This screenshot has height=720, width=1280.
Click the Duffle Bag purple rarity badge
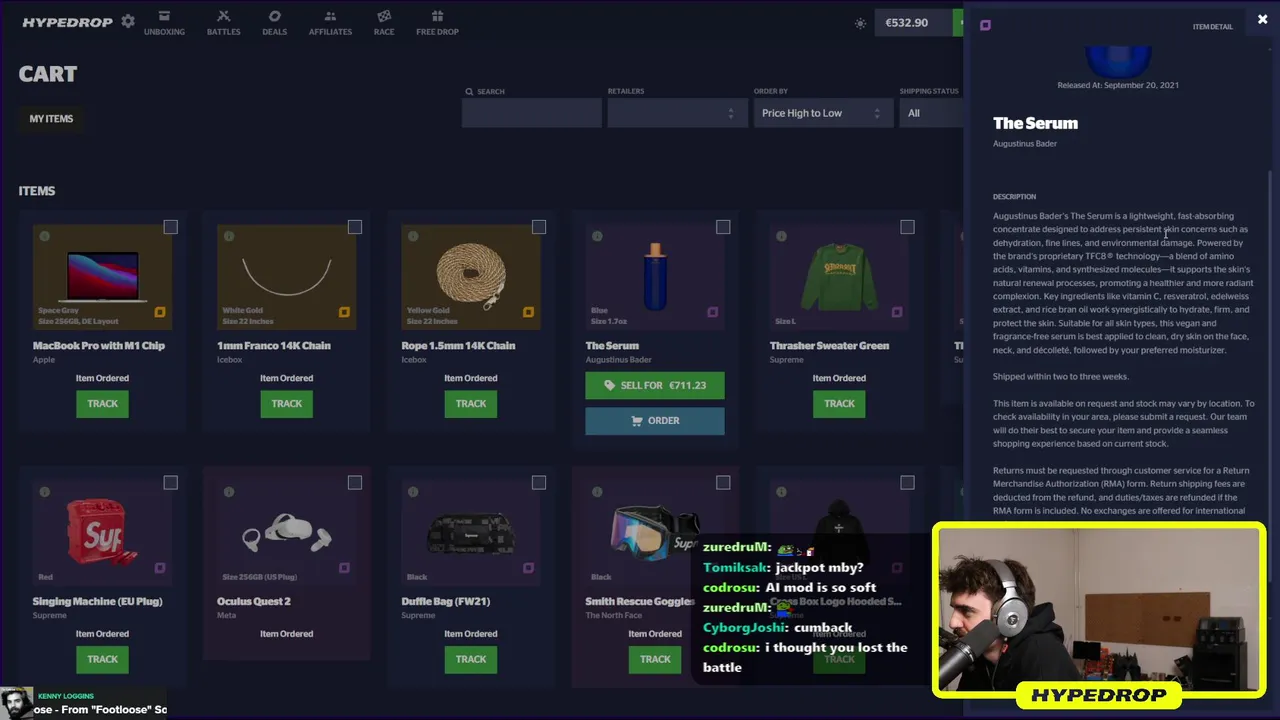click(x=528, y=568)
